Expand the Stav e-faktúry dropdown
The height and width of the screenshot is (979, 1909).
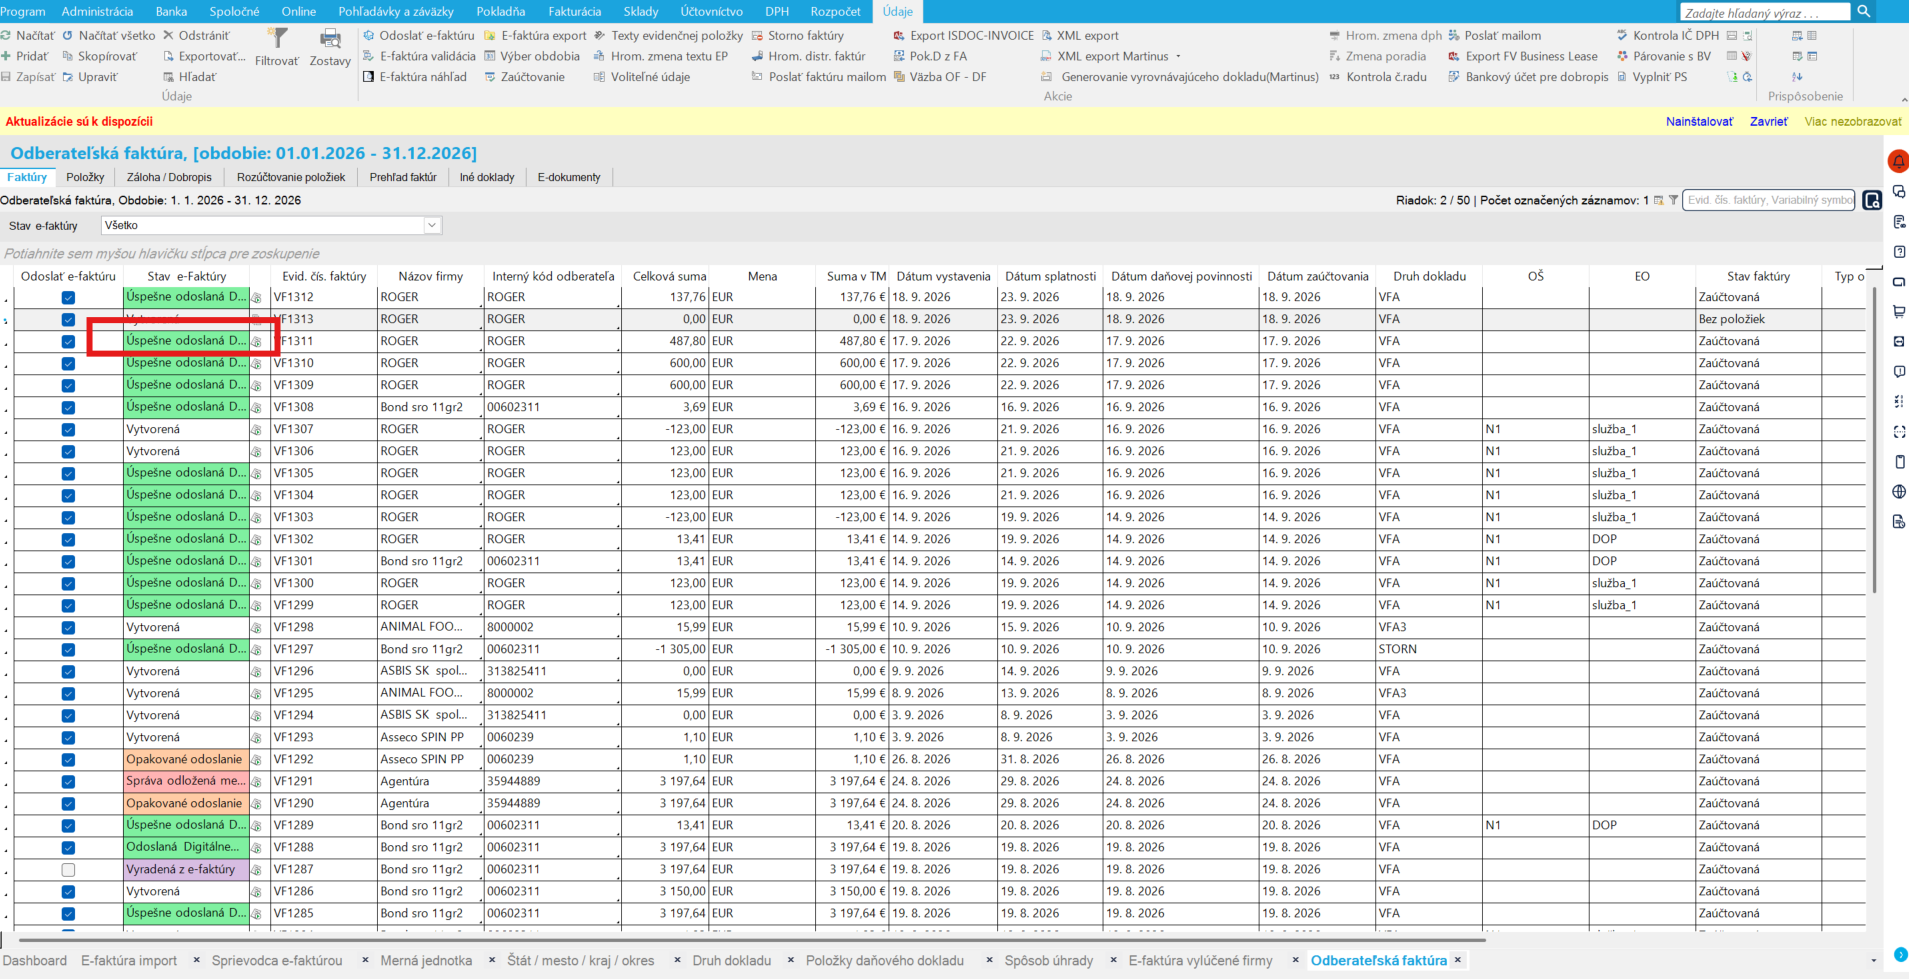tap(432, 226)
